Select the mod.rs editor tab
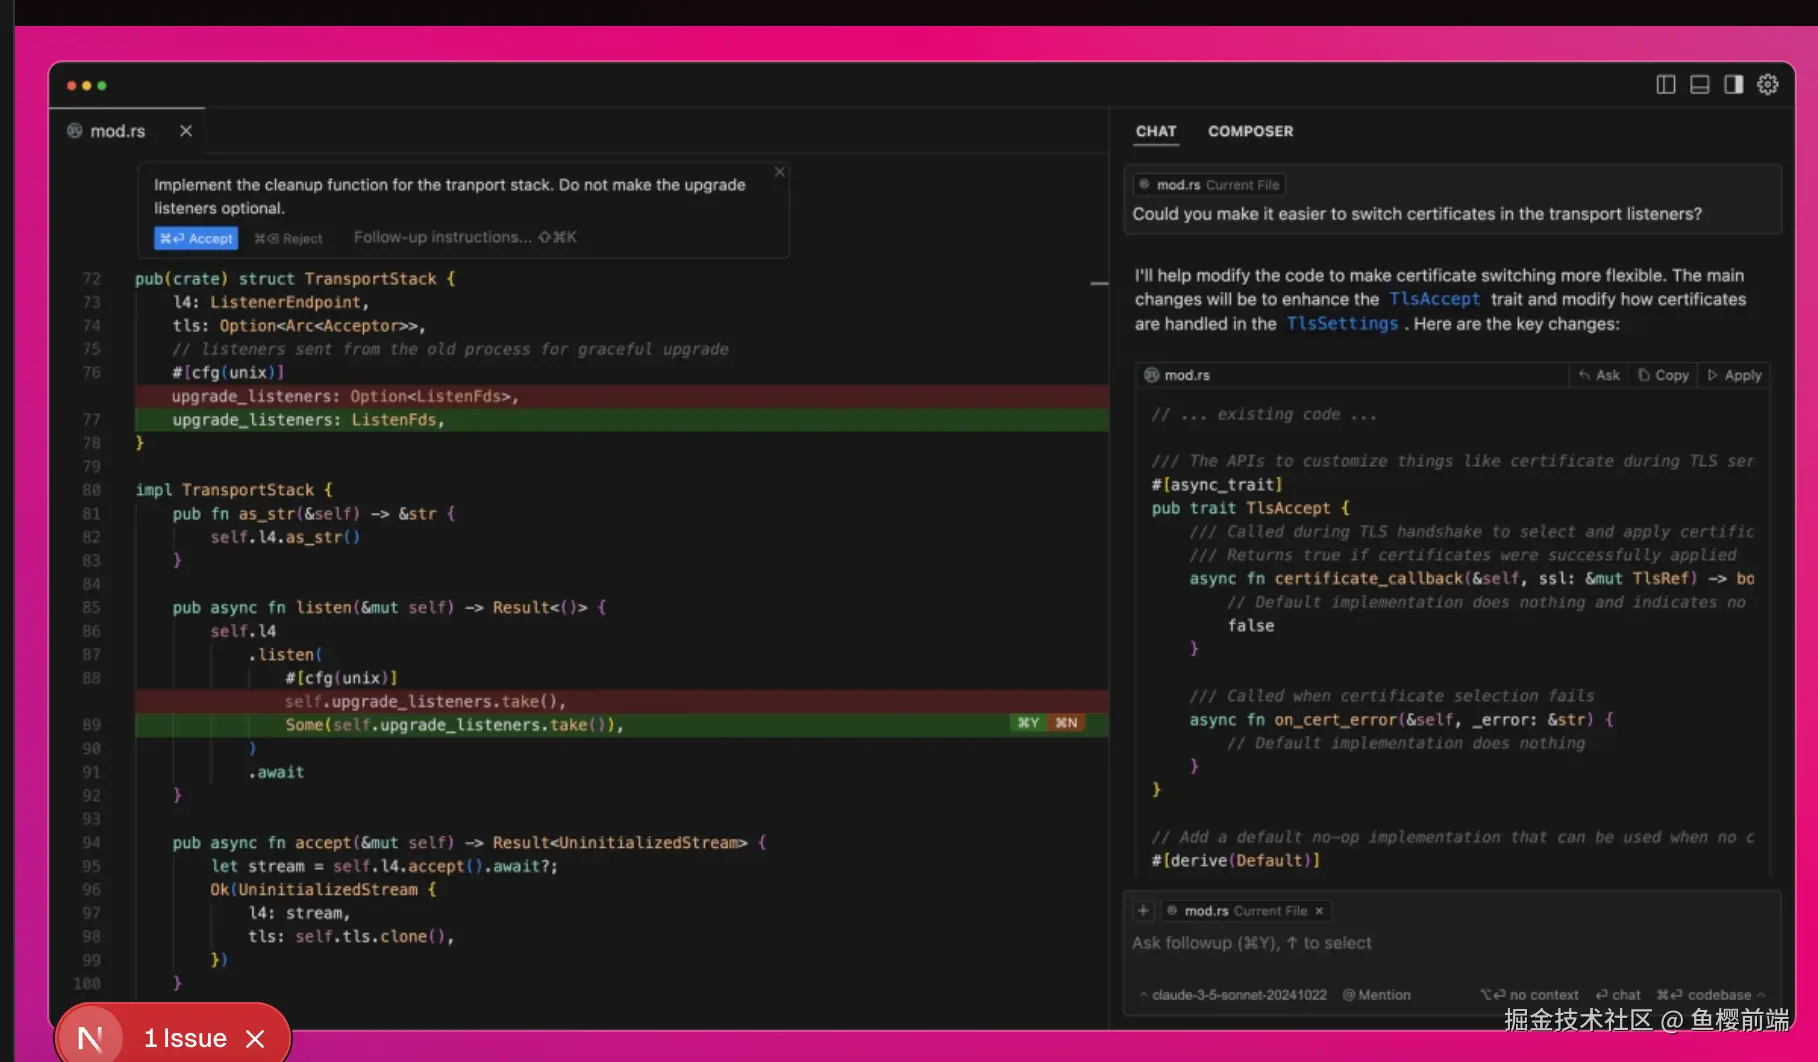Viewport: 1818px width, 1062px height. tap(118, 131)
